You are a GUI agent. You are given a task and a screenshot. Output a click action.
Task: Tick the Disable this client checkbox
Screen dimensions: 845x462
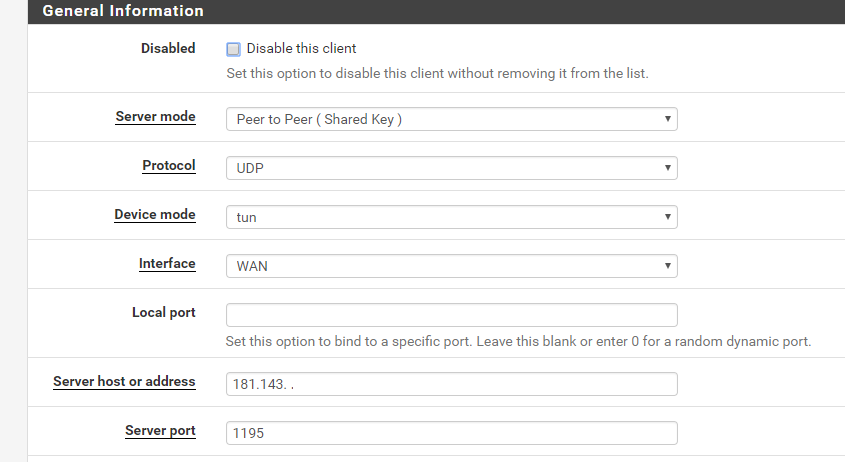(233, 49)
